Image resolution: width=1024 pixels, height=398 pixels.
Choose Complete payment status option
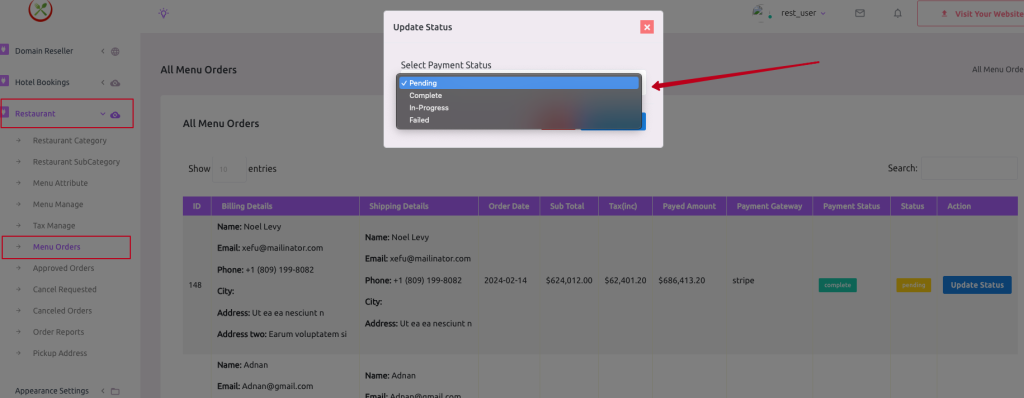click(x=519, y=95)
